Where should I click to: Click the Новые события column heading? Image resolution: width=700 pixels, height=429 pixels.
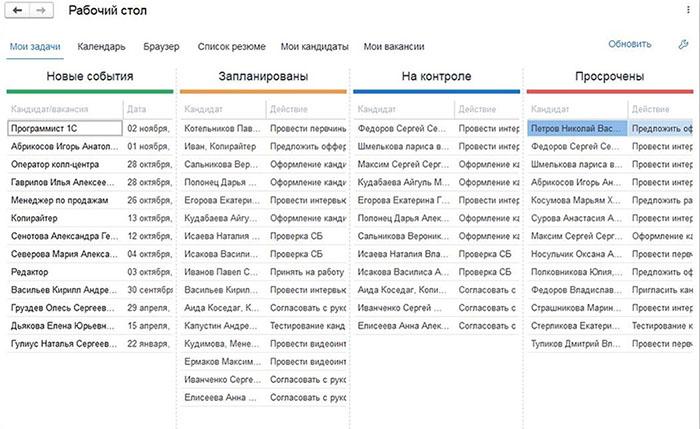click(x=90, y=76)
